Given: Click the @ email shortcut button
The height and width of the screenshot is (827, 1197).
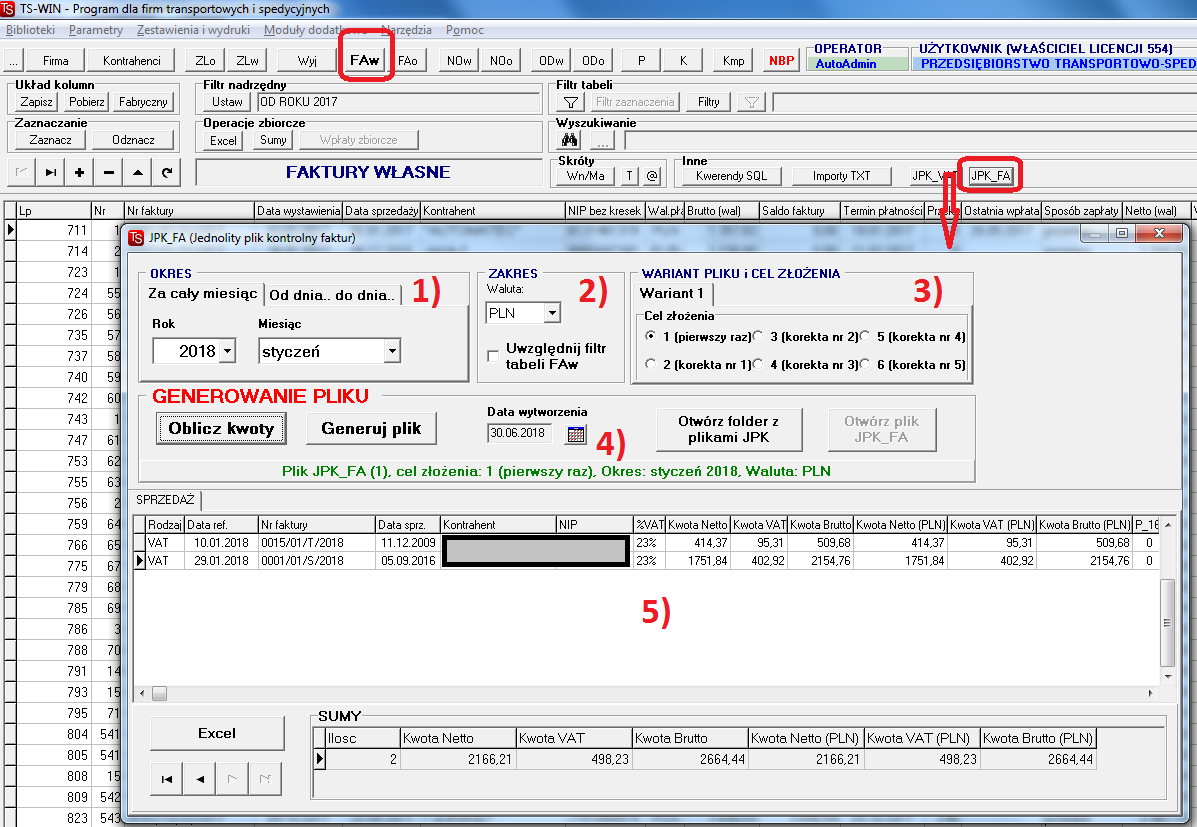Looking at the screenshot, I should point(651,176).
